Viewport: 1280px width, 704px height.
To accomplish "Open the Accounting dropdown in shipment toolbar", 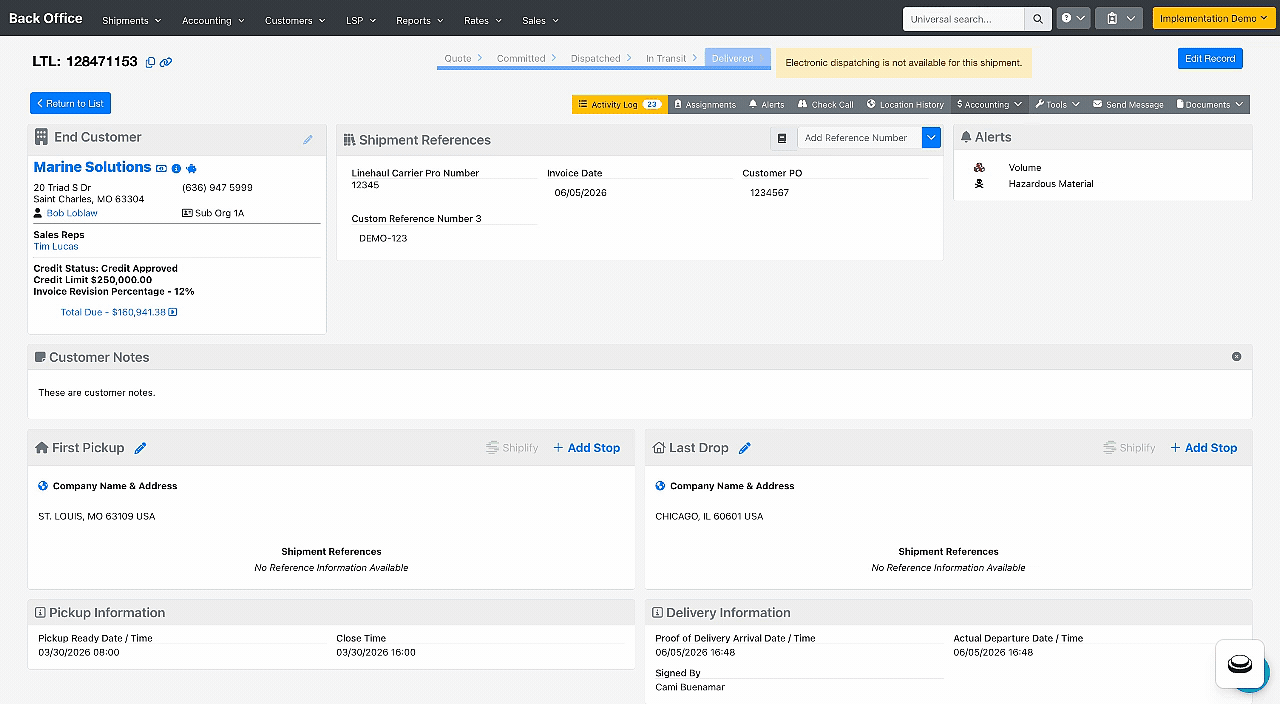I will pyautogui.click(x=989, y=104).
